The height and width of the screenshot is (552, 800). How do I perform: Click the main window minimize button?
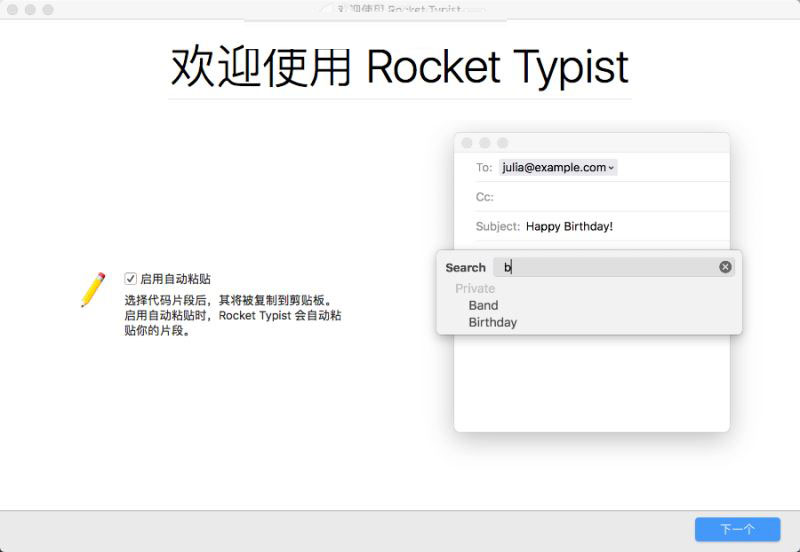point(30,9)
